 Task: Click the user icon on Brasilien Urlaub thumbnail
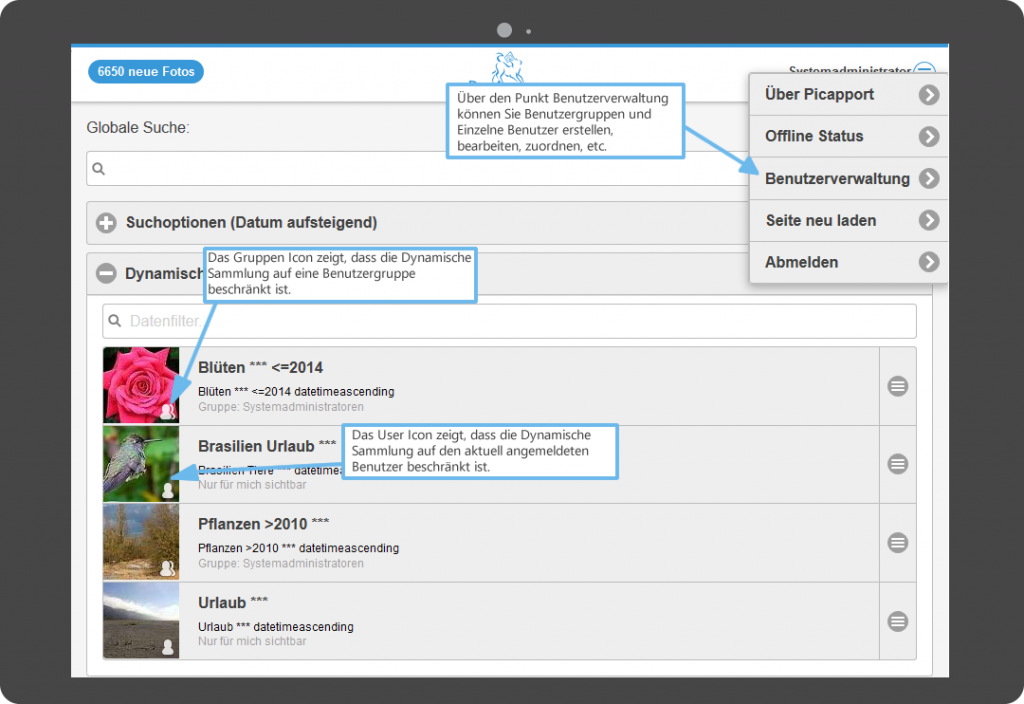(167, 489)
